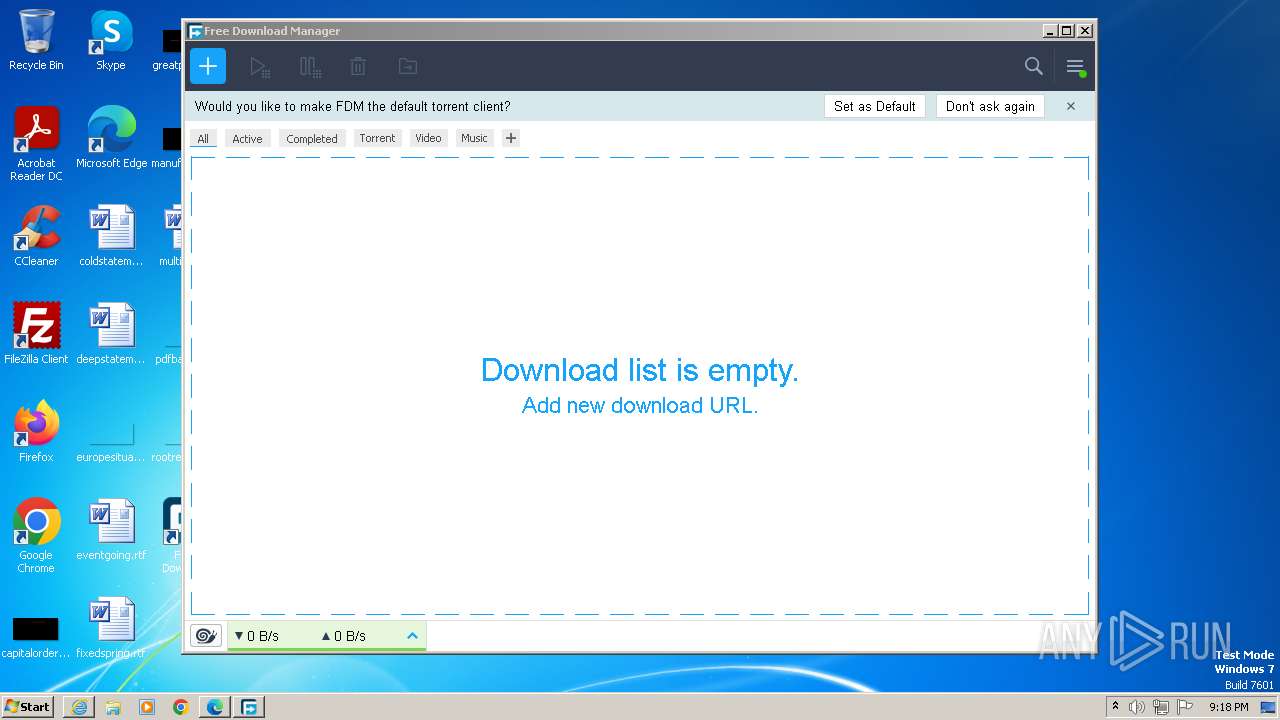Open CCleaner desktop shortcut

[x=36, y=236]
